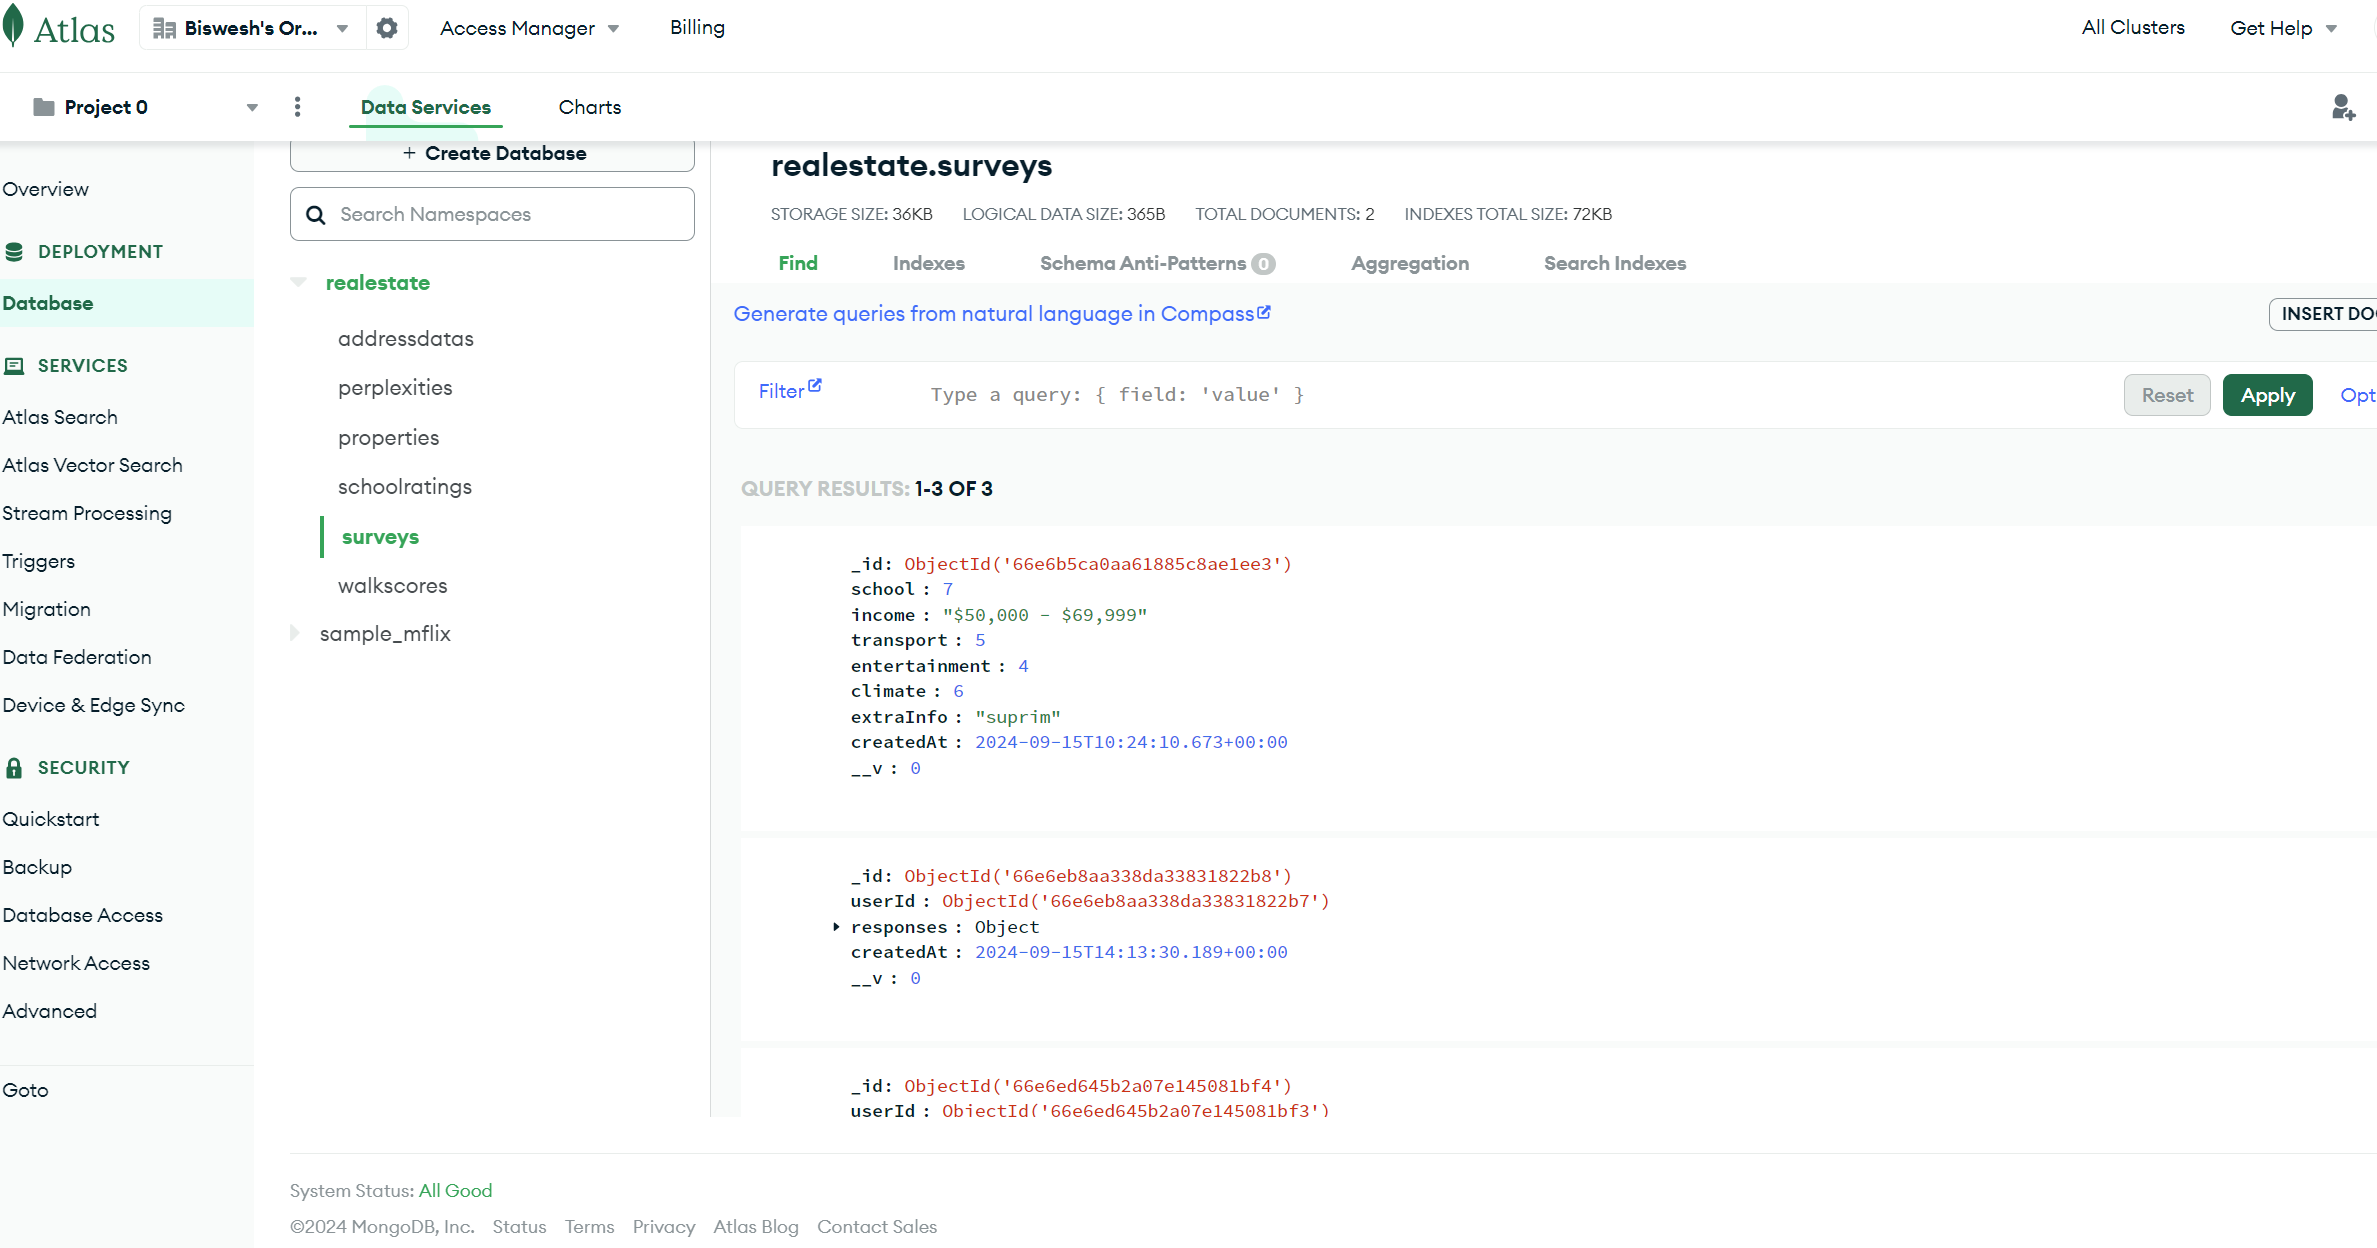The image size is (2377, 1248).
Task: Select the walkscores collection
Action: (x=392, y=586)
